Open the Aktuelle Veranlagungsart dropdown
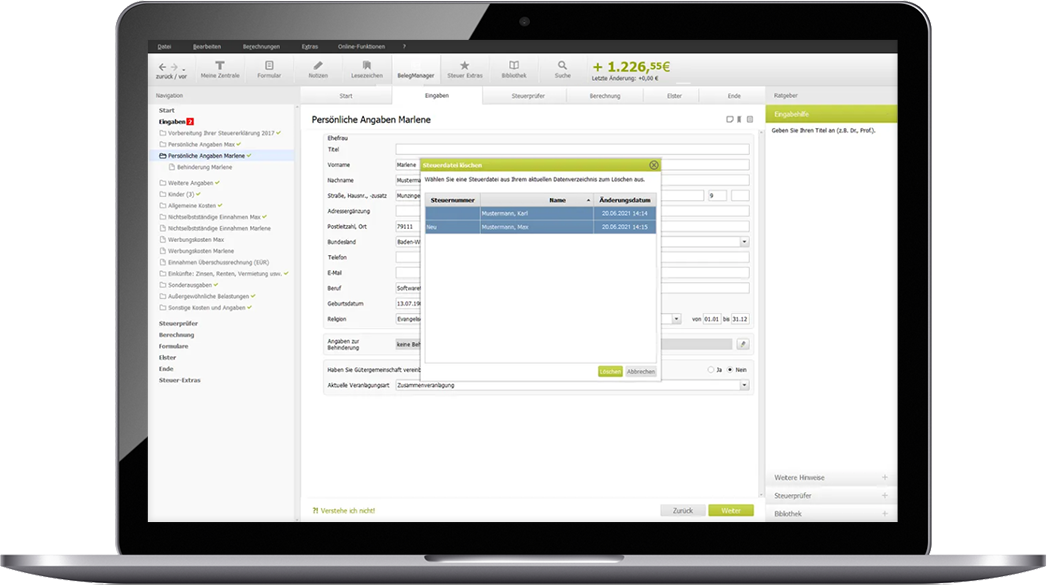The width and height of the screenshot is (1047, 585). click(744, 385)
